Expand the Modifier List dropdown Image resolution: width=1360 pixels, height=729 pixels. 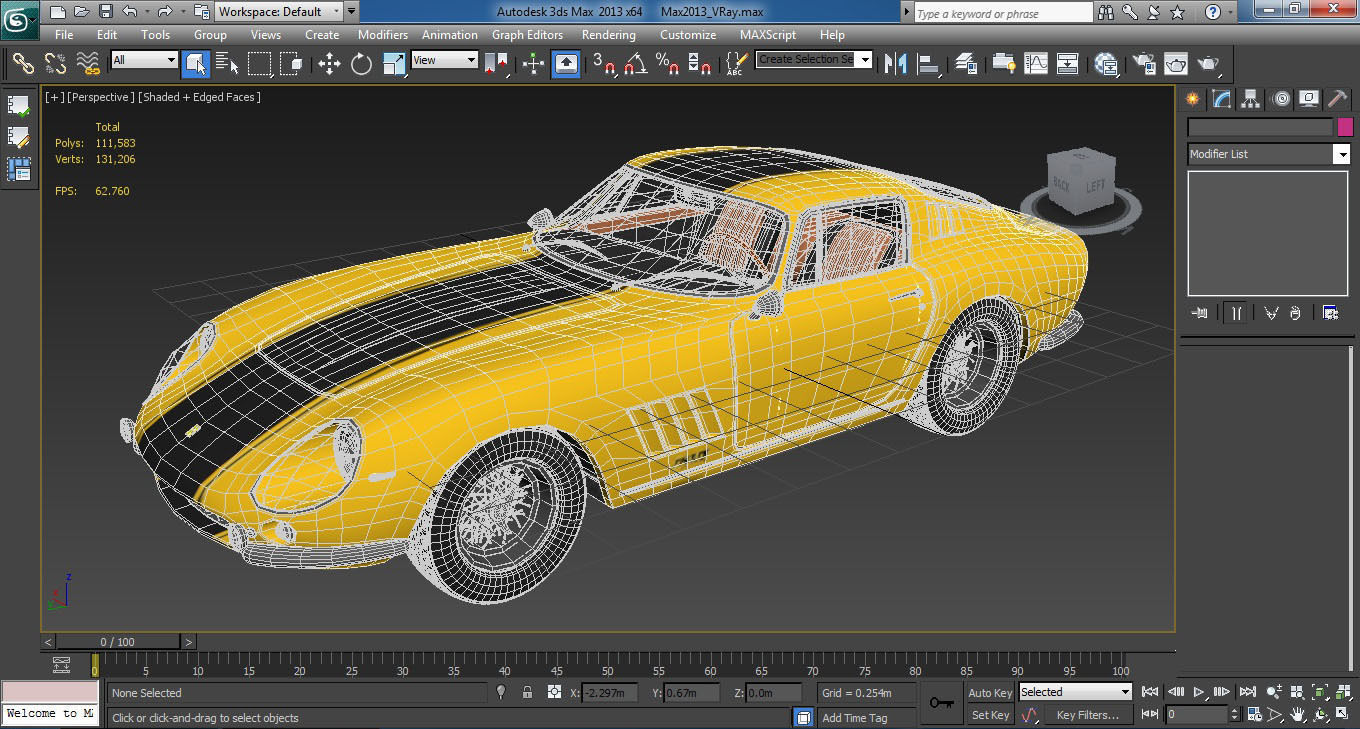click(1341, 154)
